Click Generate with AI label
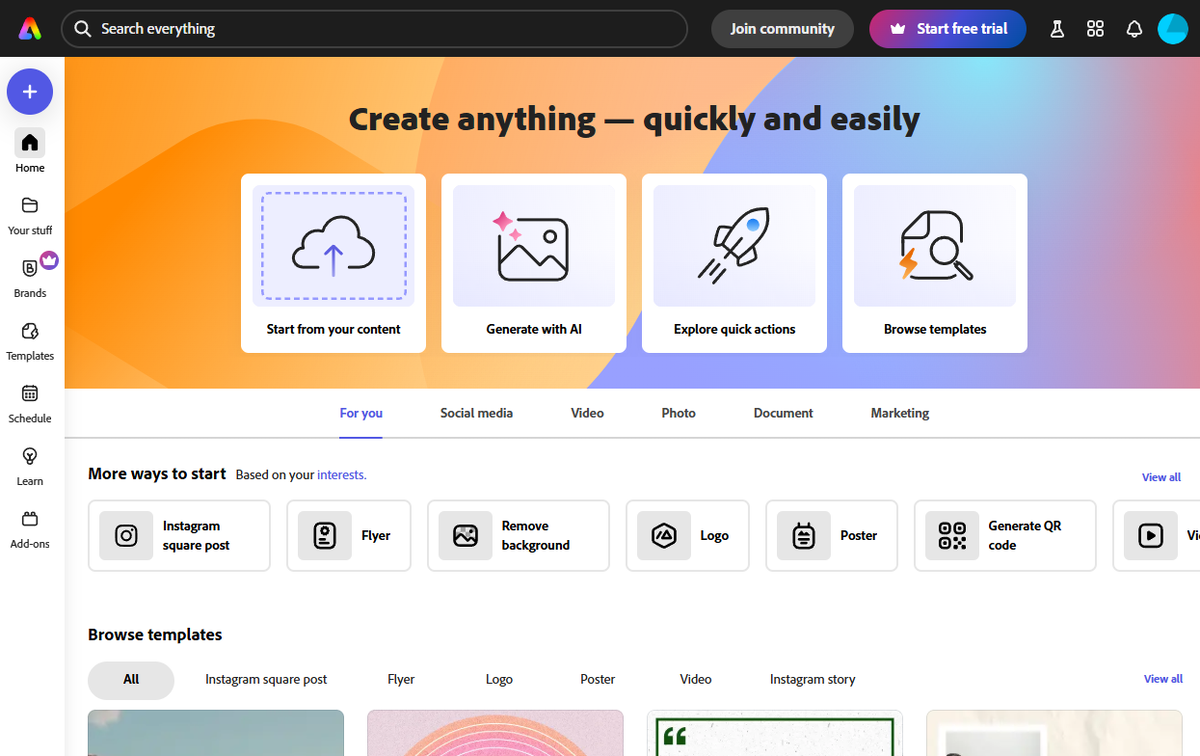 534,329
